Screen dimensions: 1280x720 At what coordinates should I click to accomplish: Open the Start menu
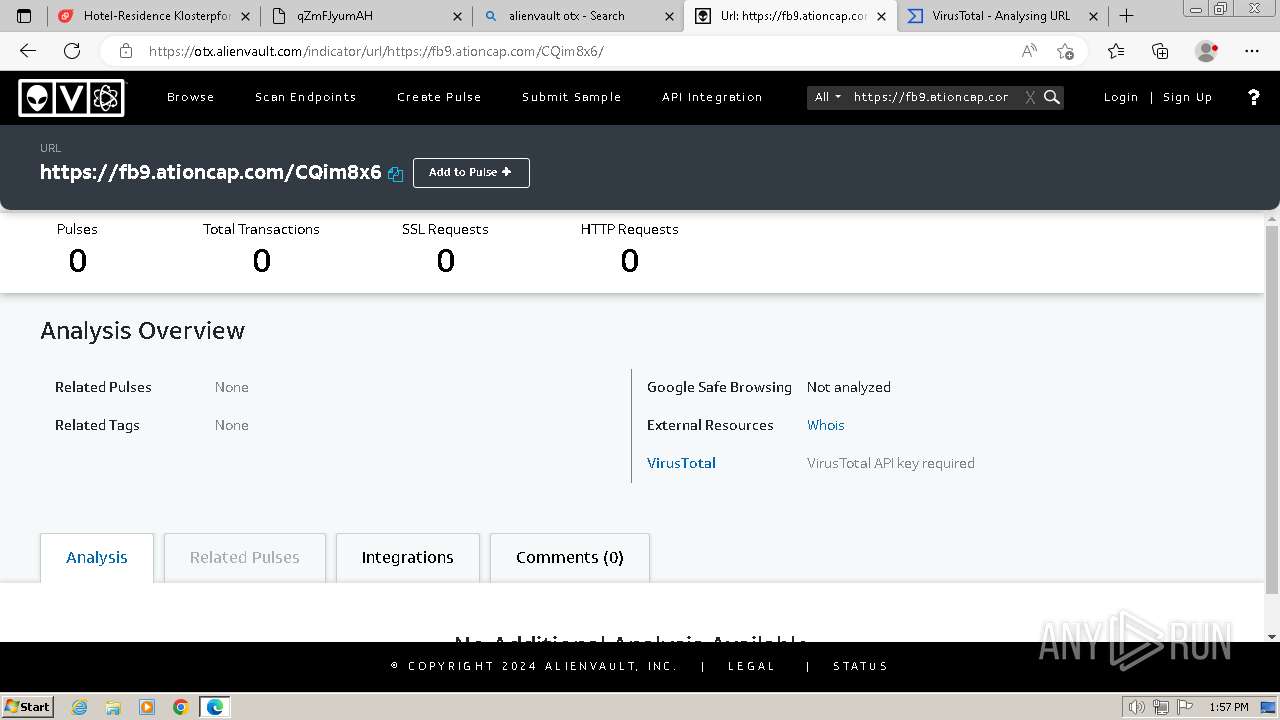[27, 707]
